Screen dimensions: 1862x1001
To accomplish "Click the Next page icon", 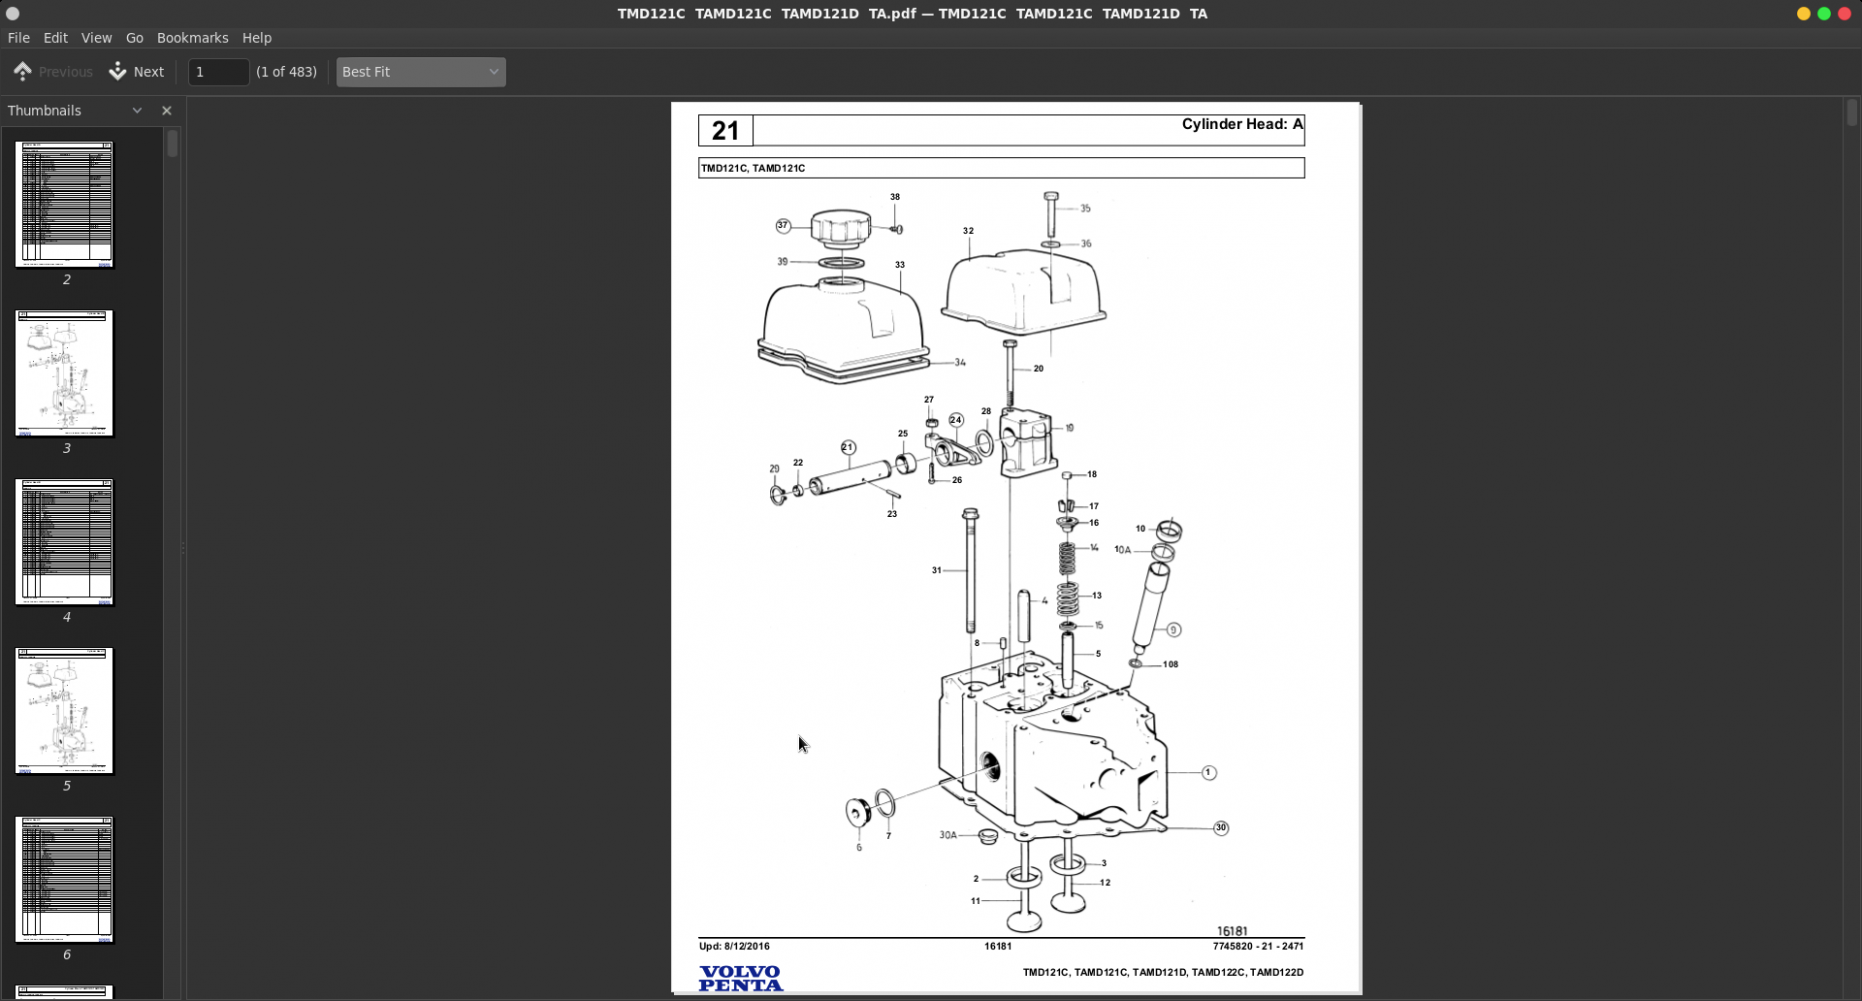I will [x=117, y=71].
